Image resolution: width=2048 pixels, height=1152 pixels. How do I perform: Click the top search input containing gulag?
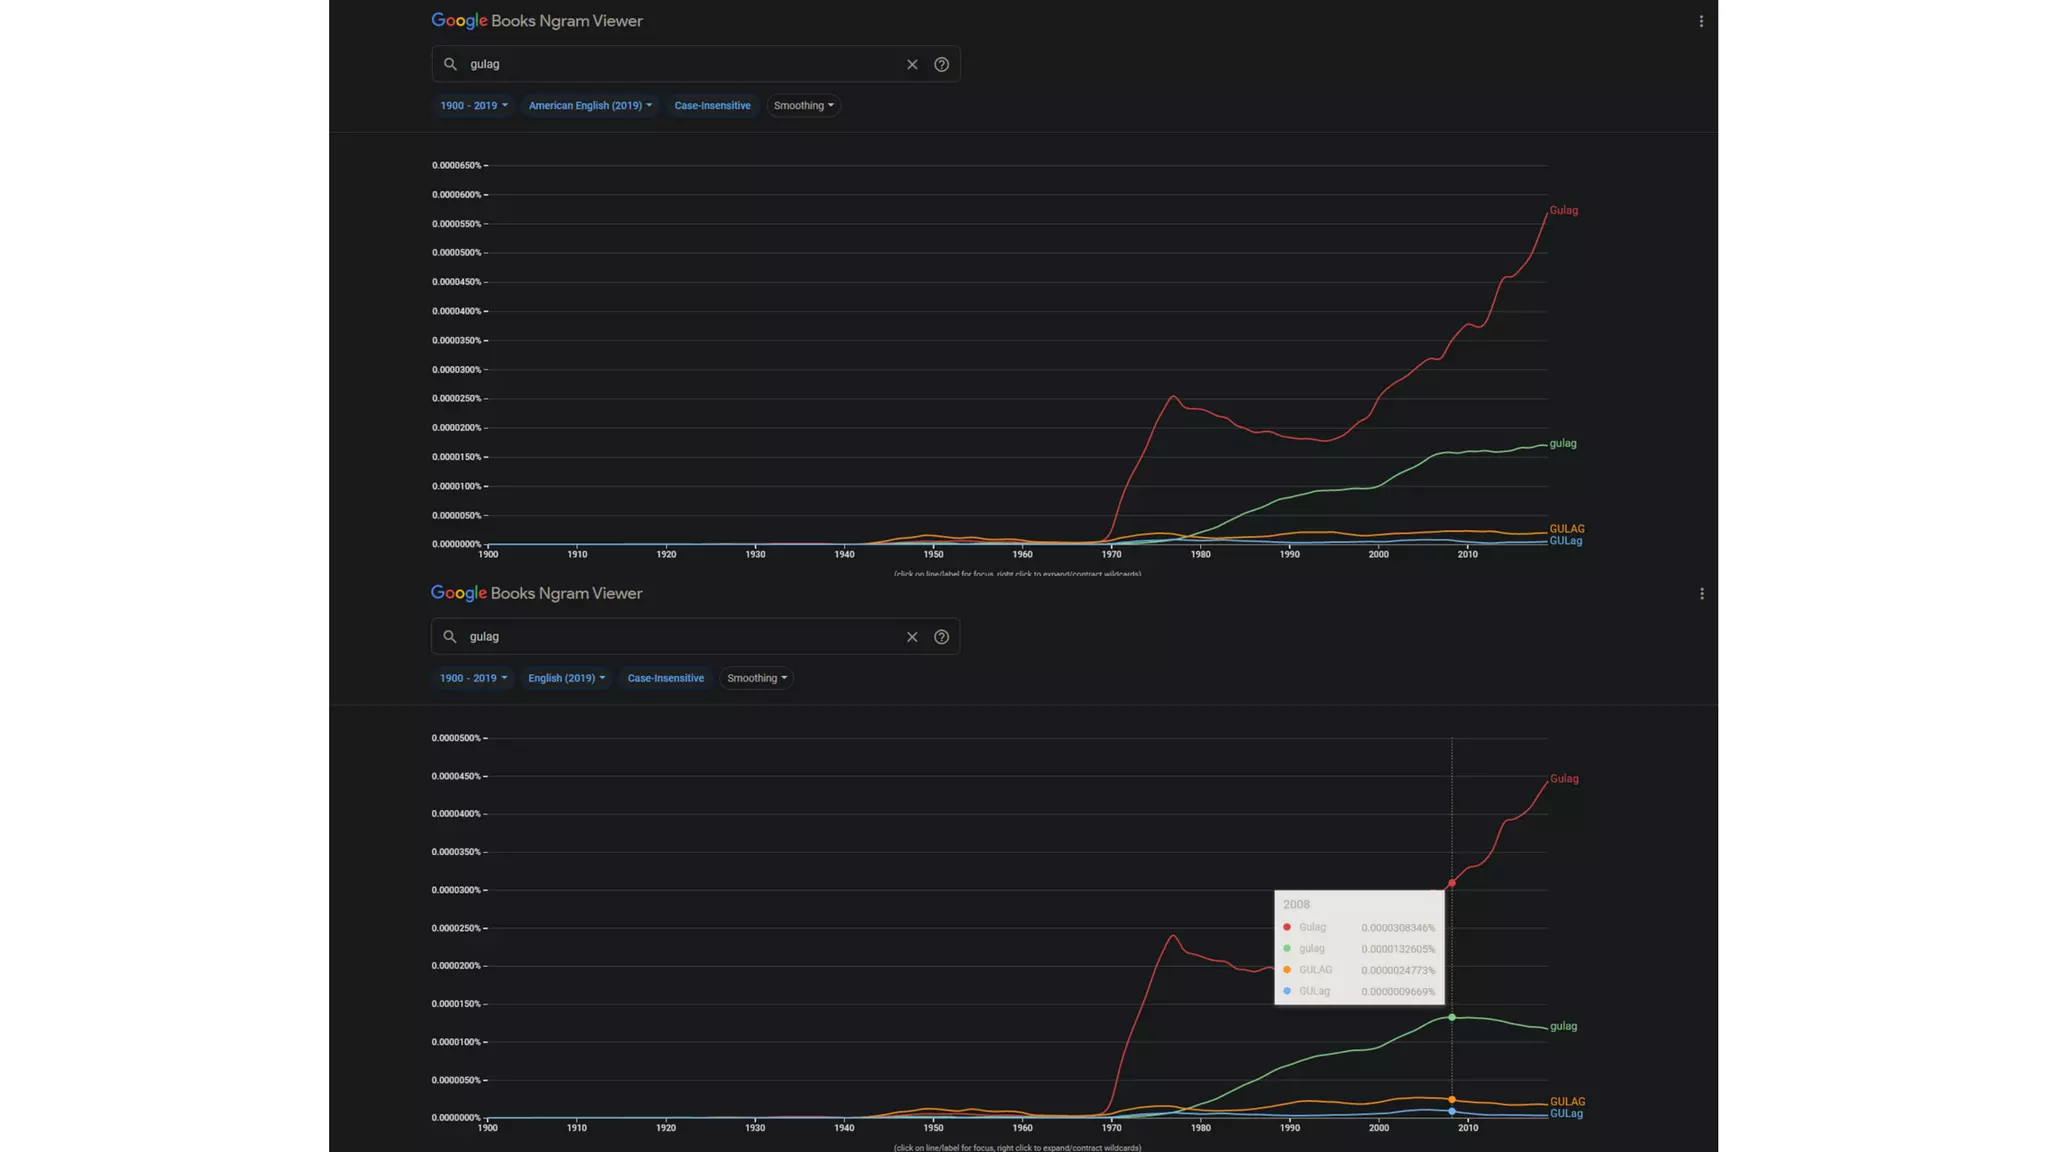pos(680,64)
